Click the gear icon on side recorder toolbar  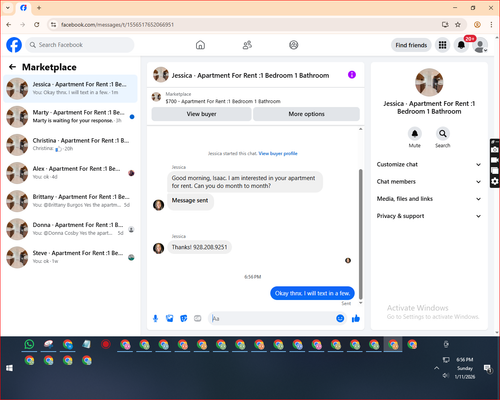tap(495, 181)
